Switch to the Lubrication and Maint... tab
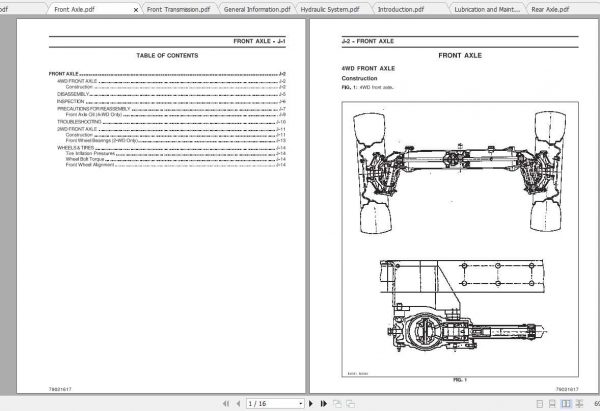The image size is (600, 411). tap(487, 10)
